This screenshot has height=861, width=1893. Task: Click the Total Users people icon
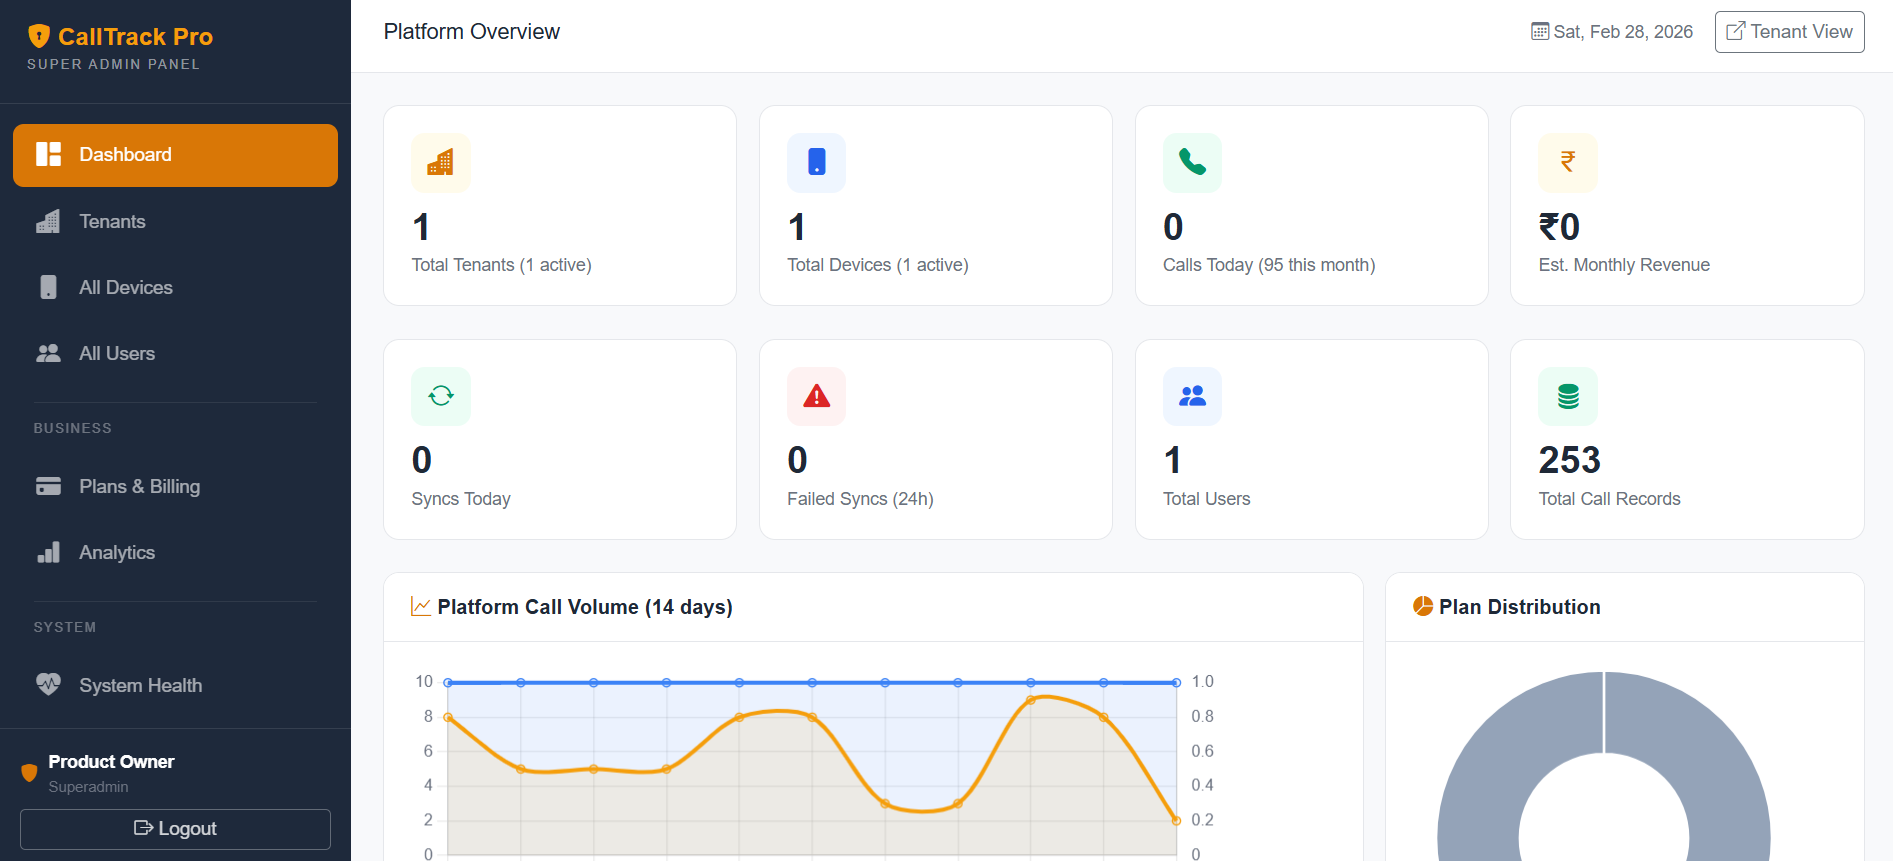click(1192, 397)
